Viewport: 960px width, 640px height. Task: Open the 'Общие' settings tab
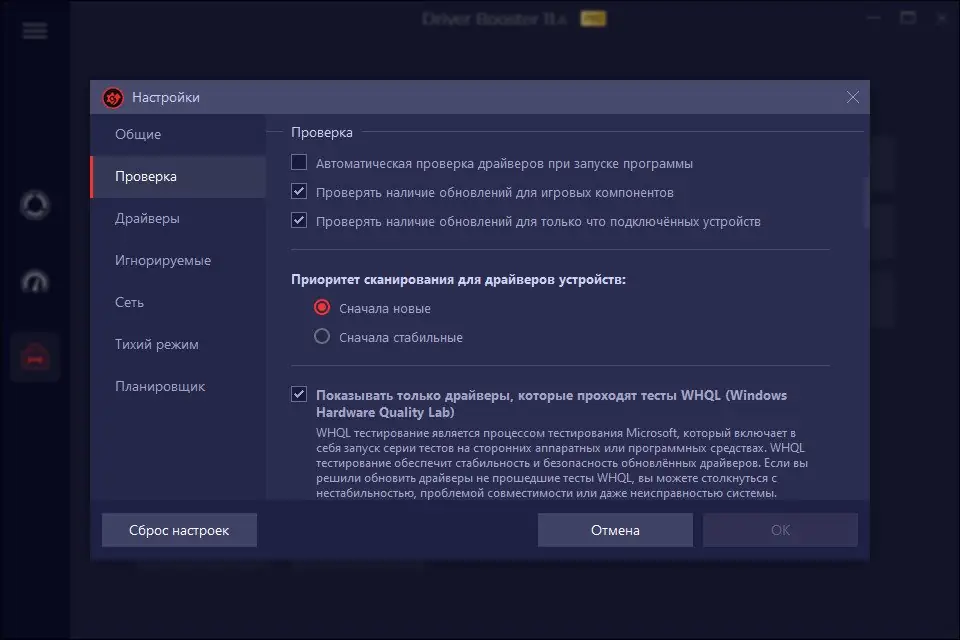pyautogui.click(x=178, y=134)
